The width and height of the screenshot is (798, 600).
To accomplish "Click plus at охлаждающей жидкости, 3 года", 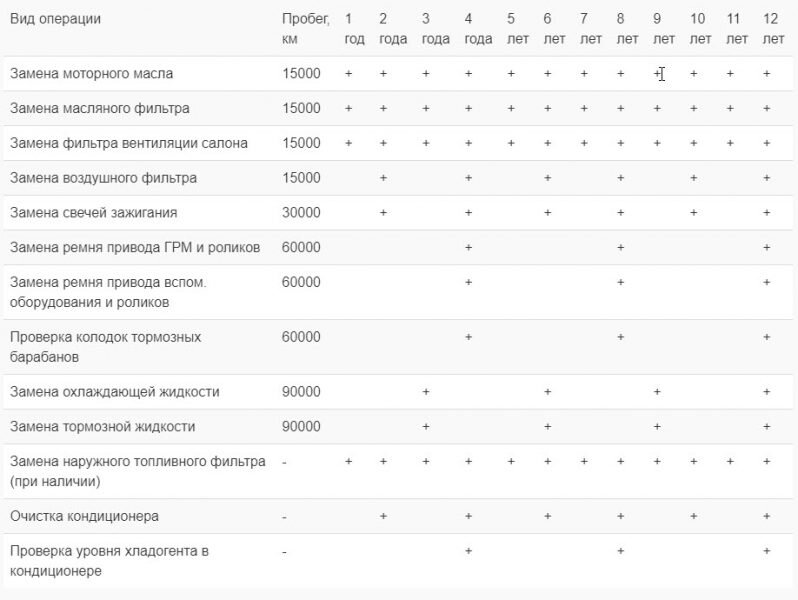I will 426,392.
